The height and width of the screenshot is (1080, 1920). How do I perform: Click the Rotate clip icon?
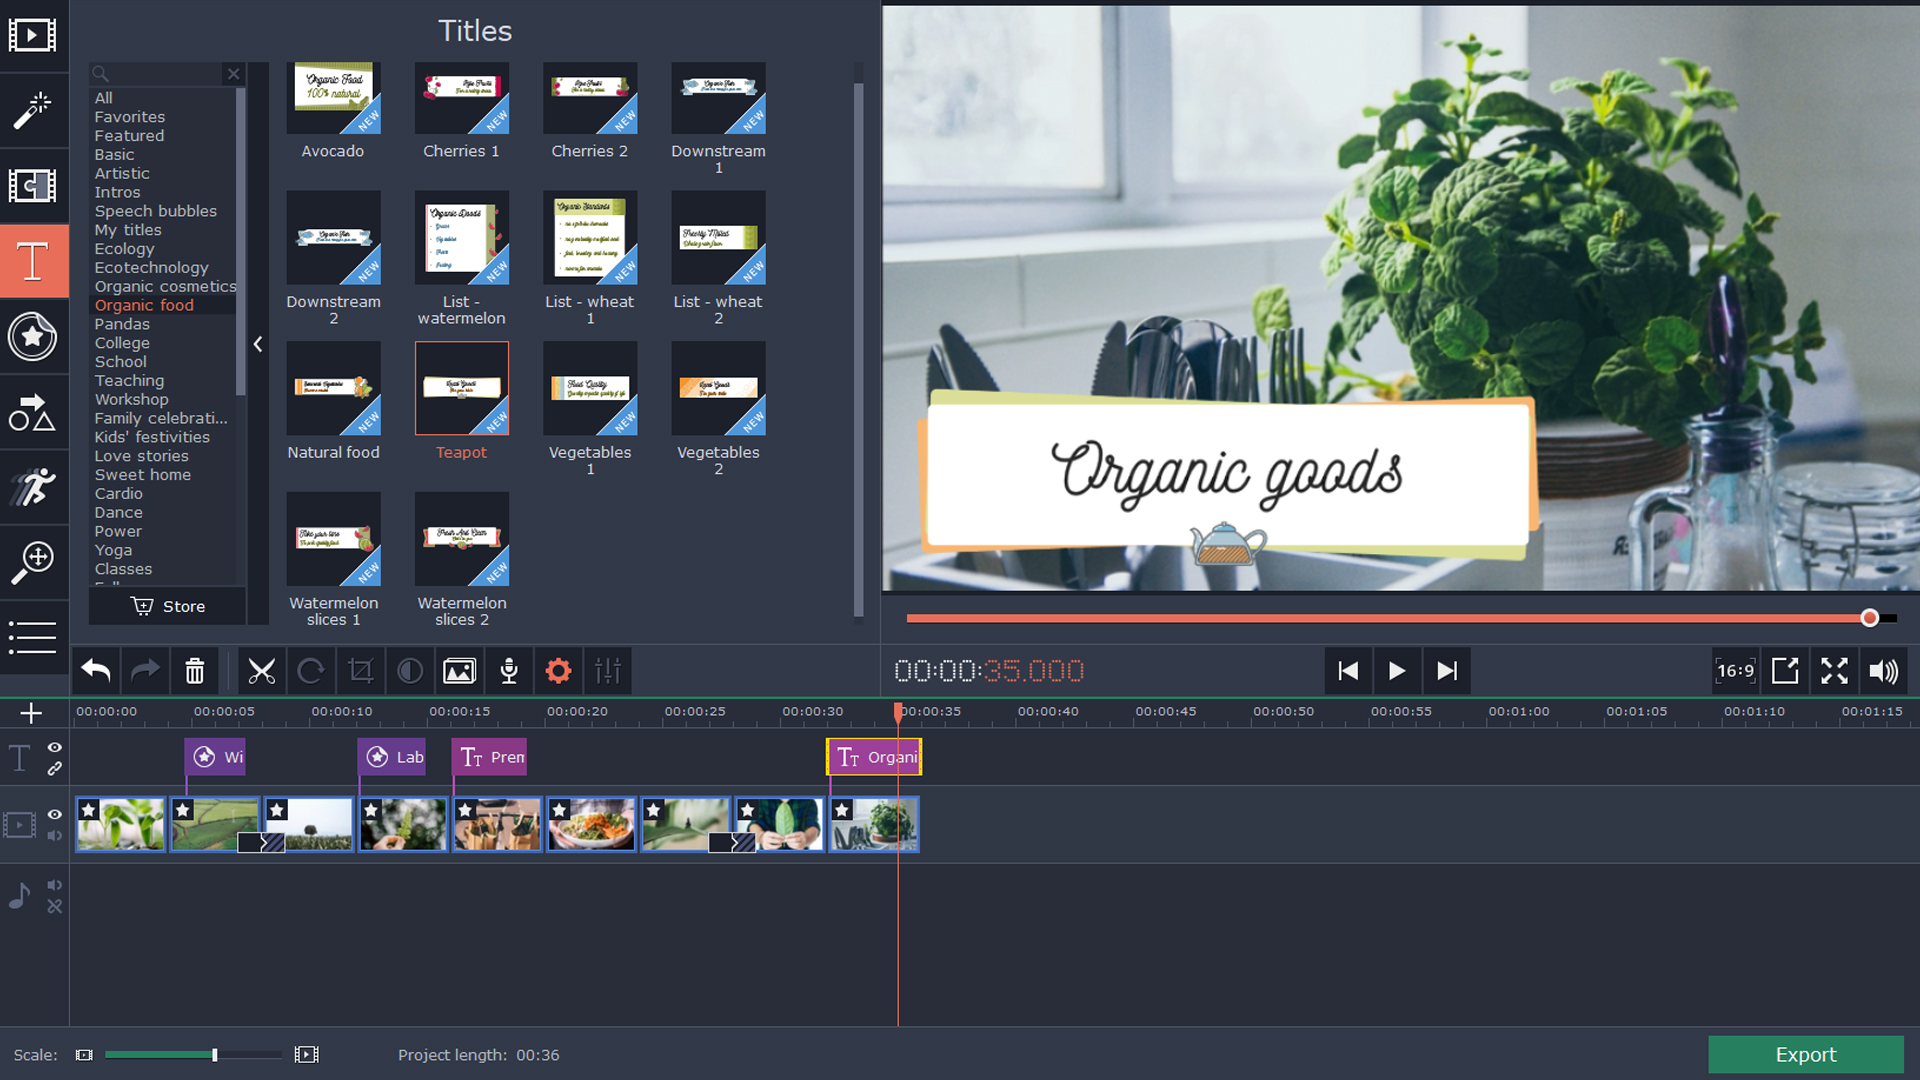point(311,671)
